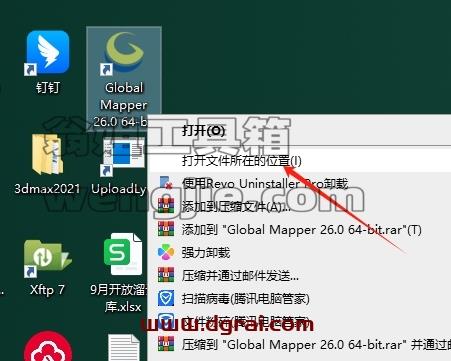Choose 扫描病毒(腾讯电脑管家) entry
Screen dimensions: 451x361
click(299, 298)
